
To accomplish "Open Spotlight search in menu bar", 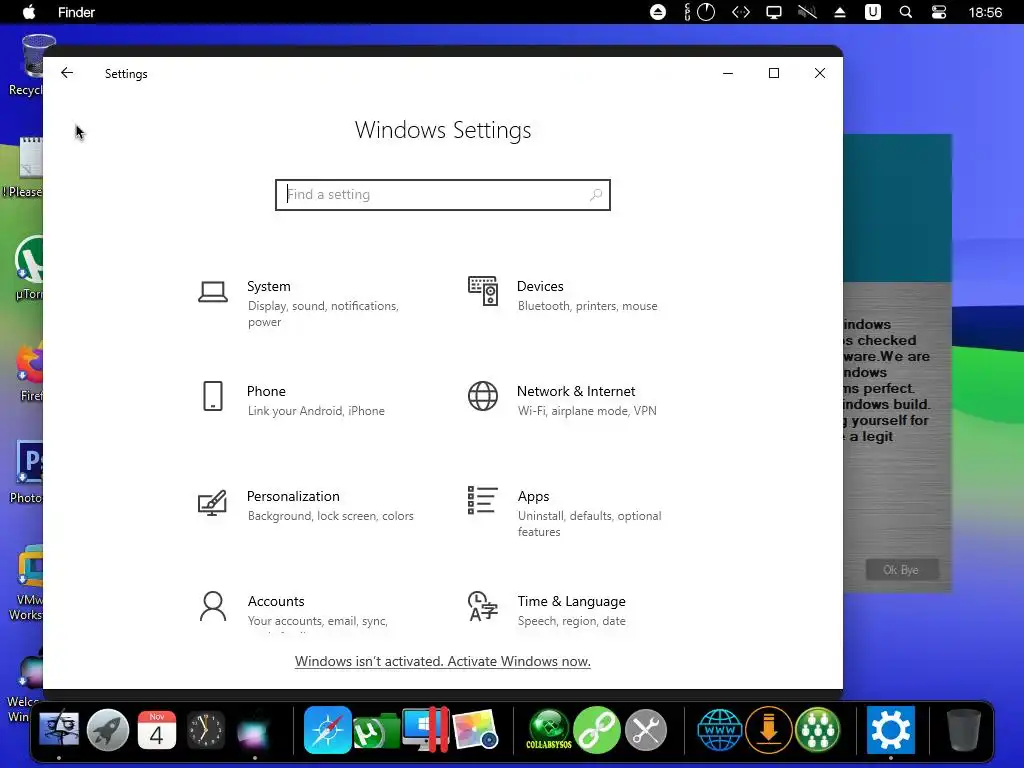I will click(x=906, y=12).
